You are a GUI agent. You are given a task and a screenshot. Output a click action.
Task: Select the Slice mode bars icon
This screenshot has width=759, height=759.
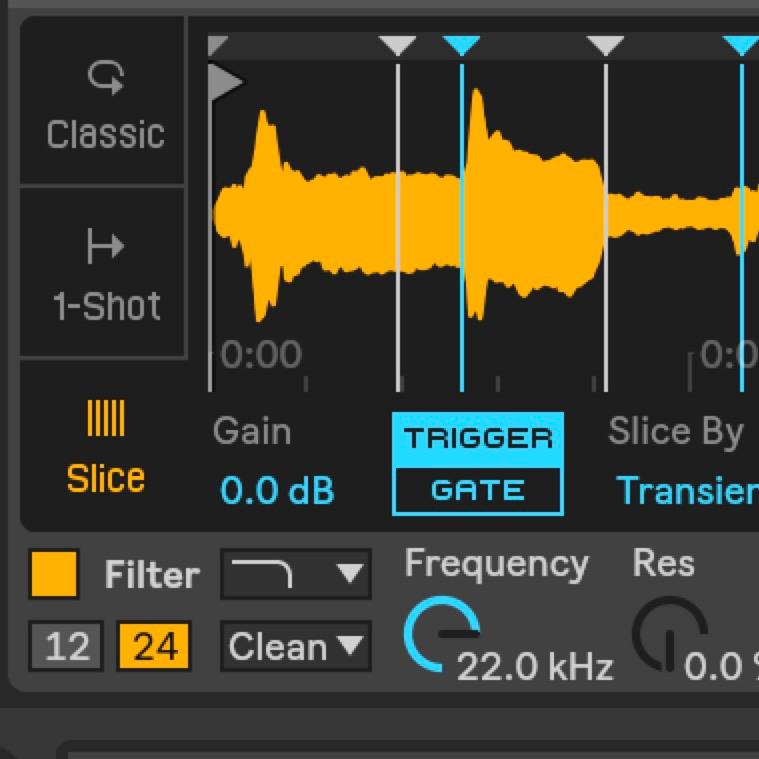(105, 418)
